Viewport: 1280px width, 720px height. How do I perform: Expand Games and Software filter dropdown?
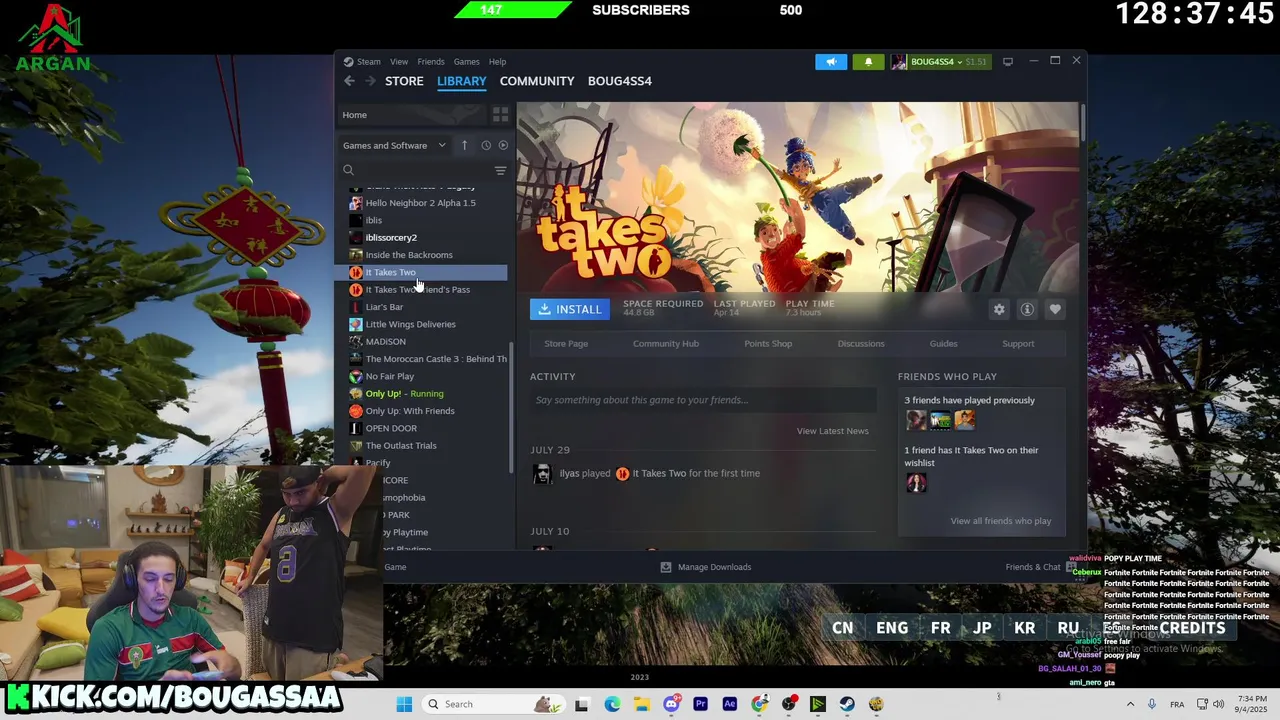pyautogui.click(x=394, y=145)
